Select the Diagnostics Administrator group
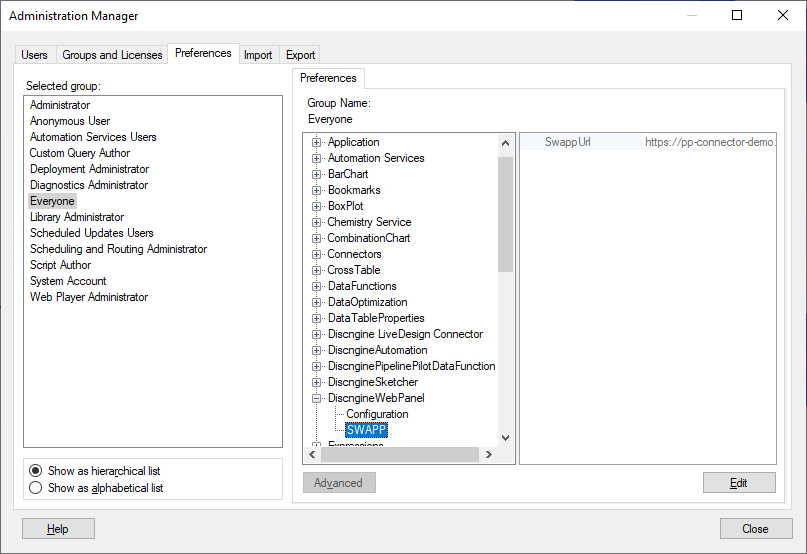Screen dimensions: 807x554 click(x=89, y=185)
